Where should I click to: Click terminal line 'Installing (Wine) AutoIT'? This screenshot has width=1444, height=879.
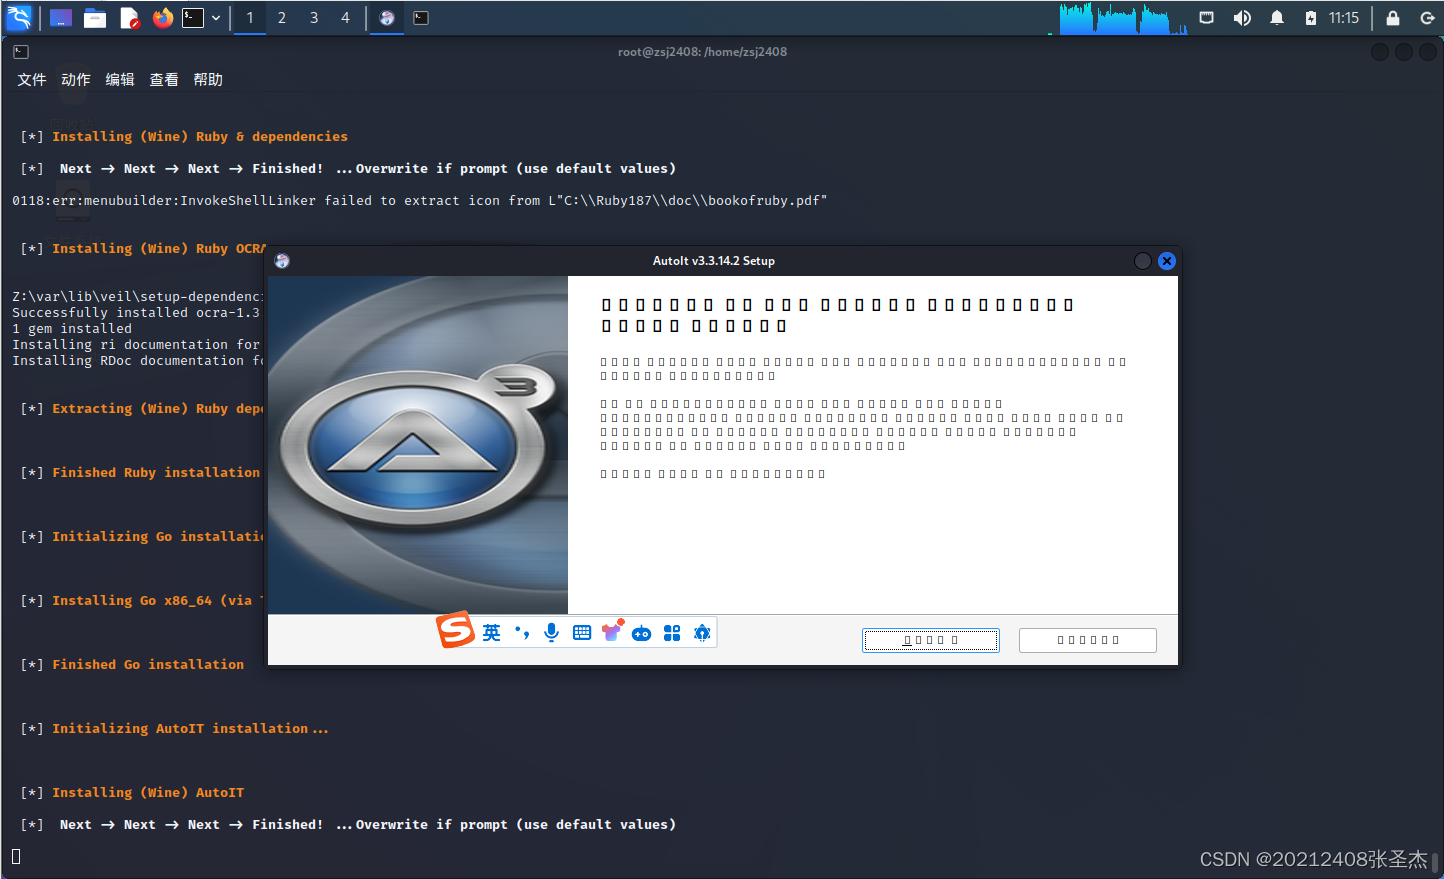pyautogui.click(x=148, y=793)
